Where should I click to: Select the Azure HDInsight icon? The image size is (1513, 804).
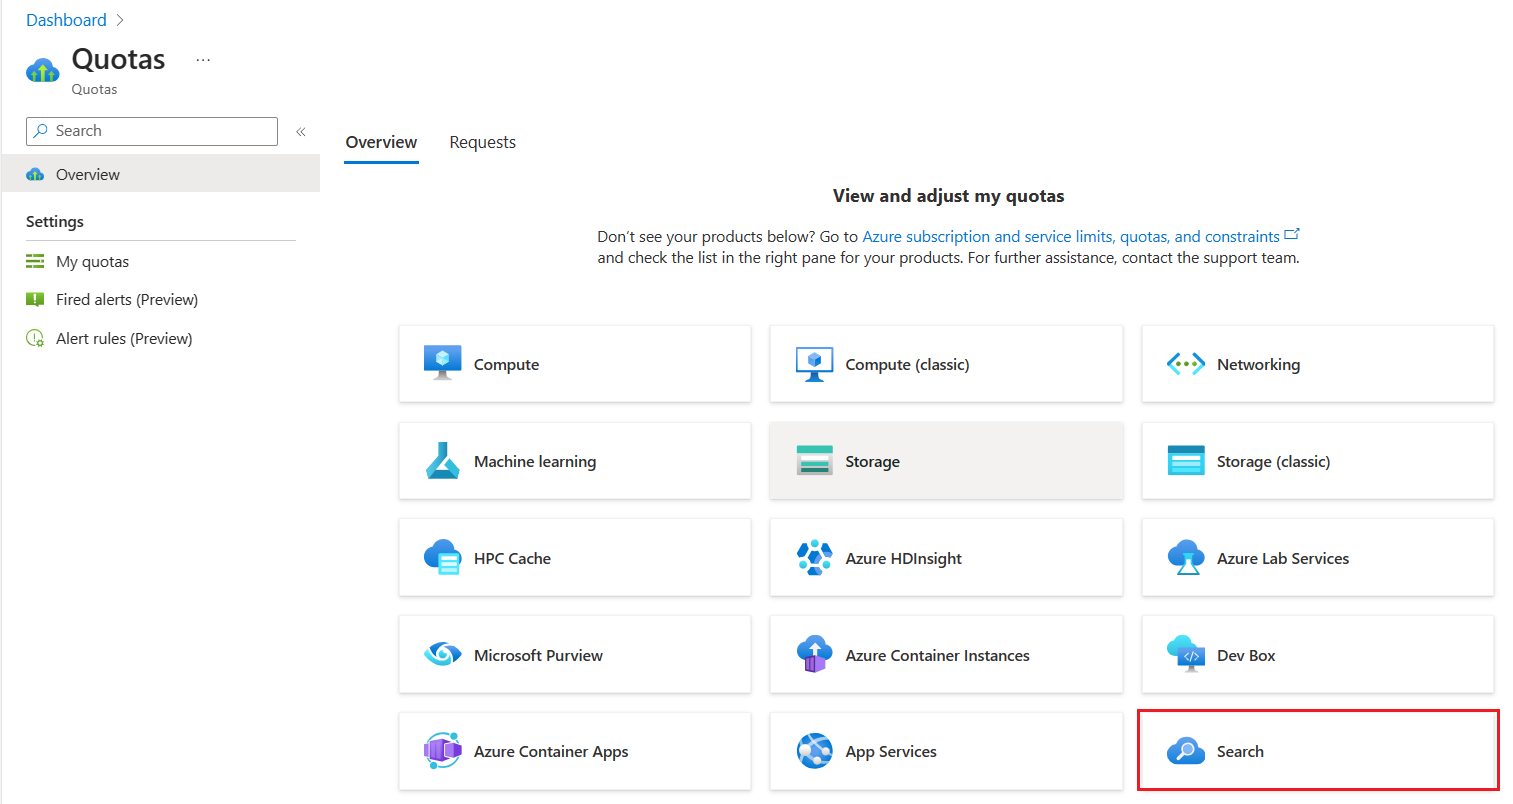[x=814, y=558]
